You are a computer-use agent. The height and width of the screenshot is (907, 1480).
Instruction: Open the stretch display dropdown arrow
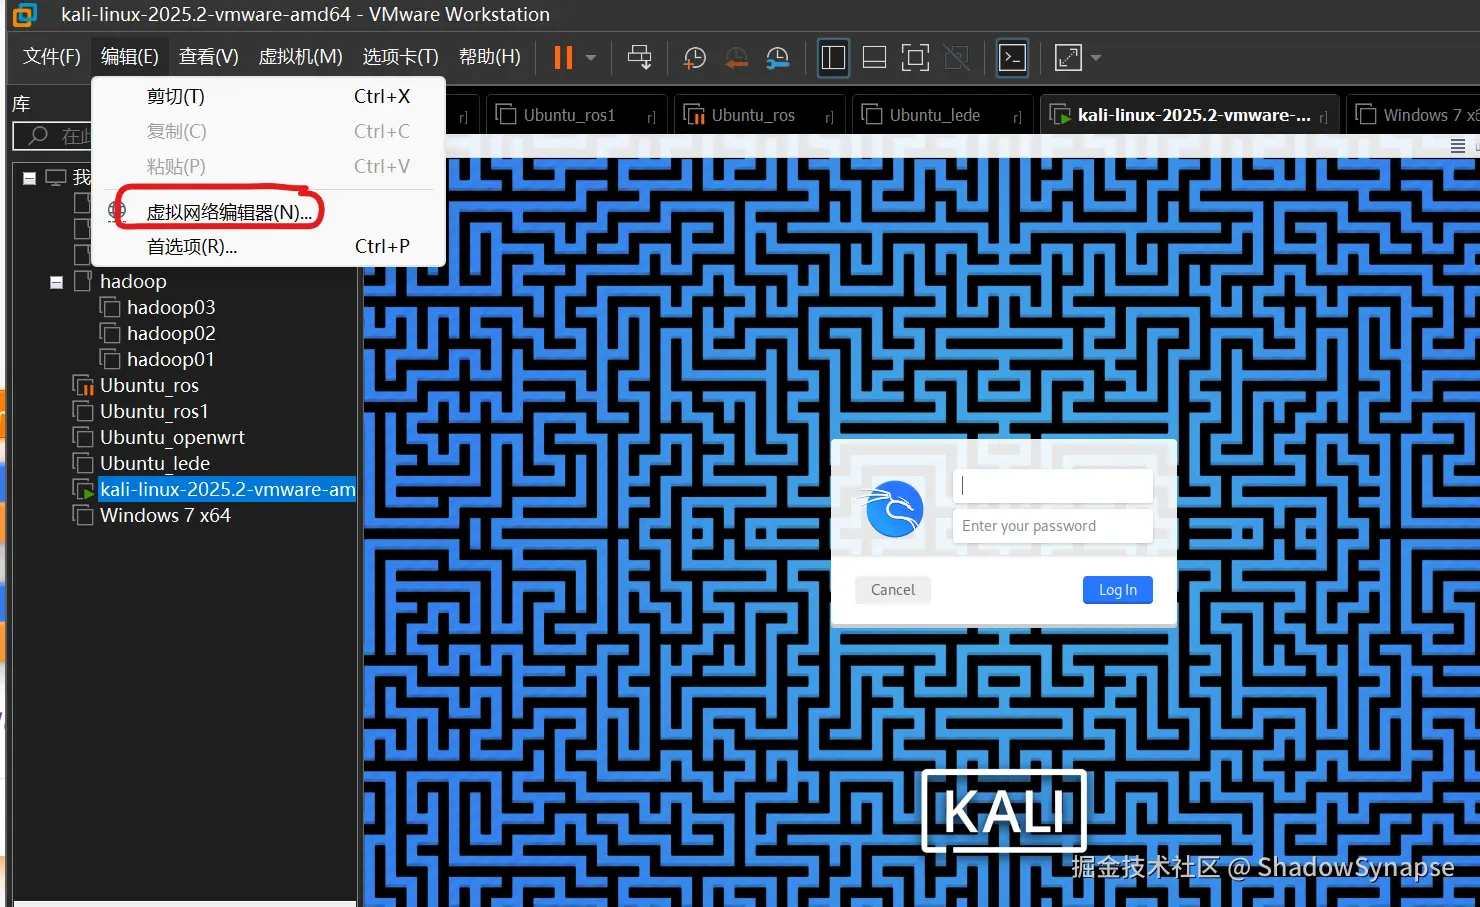pos(1096,58)
